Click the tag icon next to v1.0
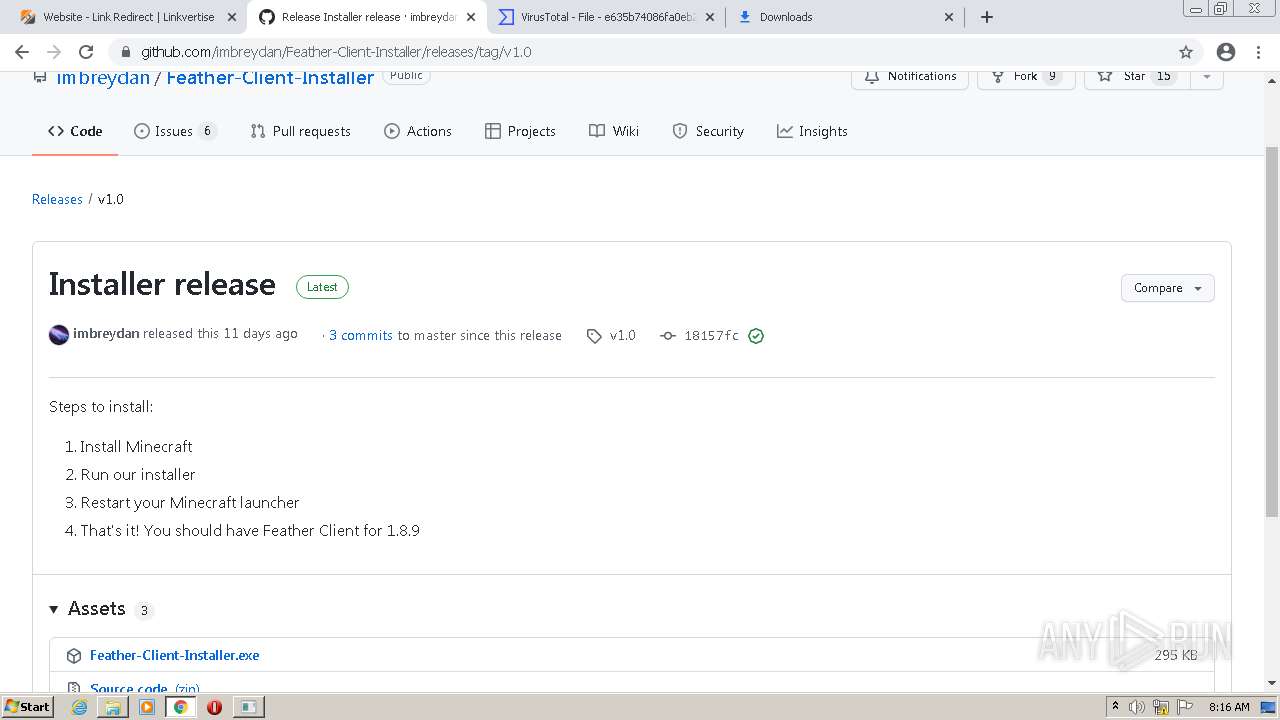The image size is (1280, 720). point(594,336)
